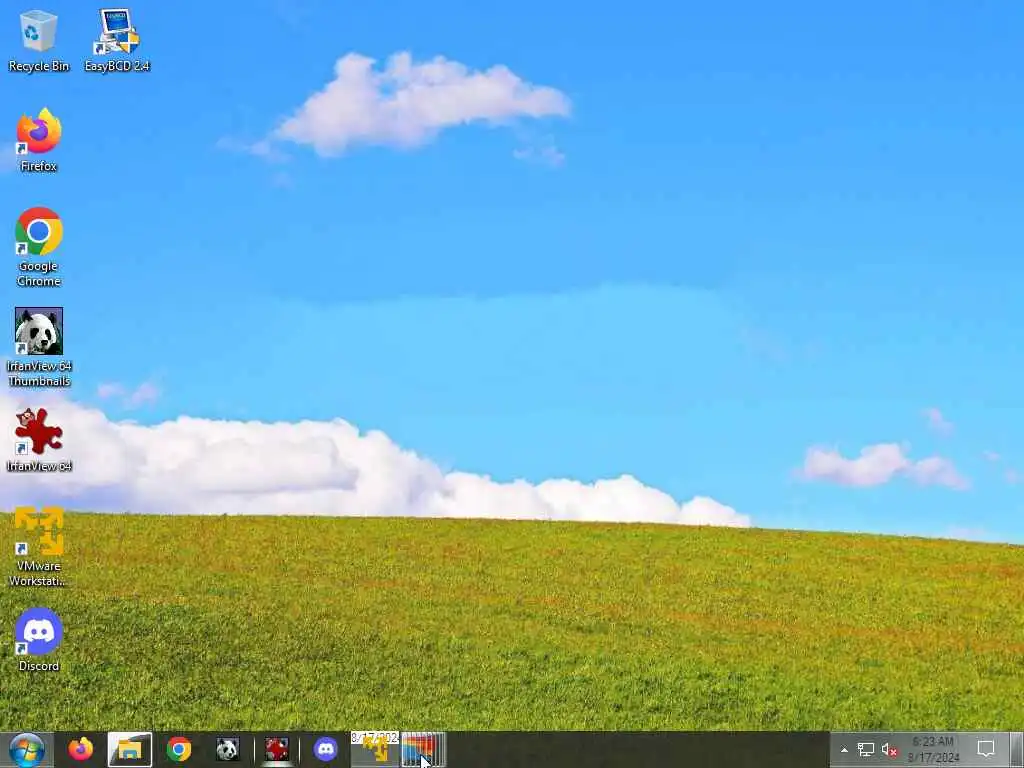
Task: Launch Discord from the taskbar
Action: (325, 750)
